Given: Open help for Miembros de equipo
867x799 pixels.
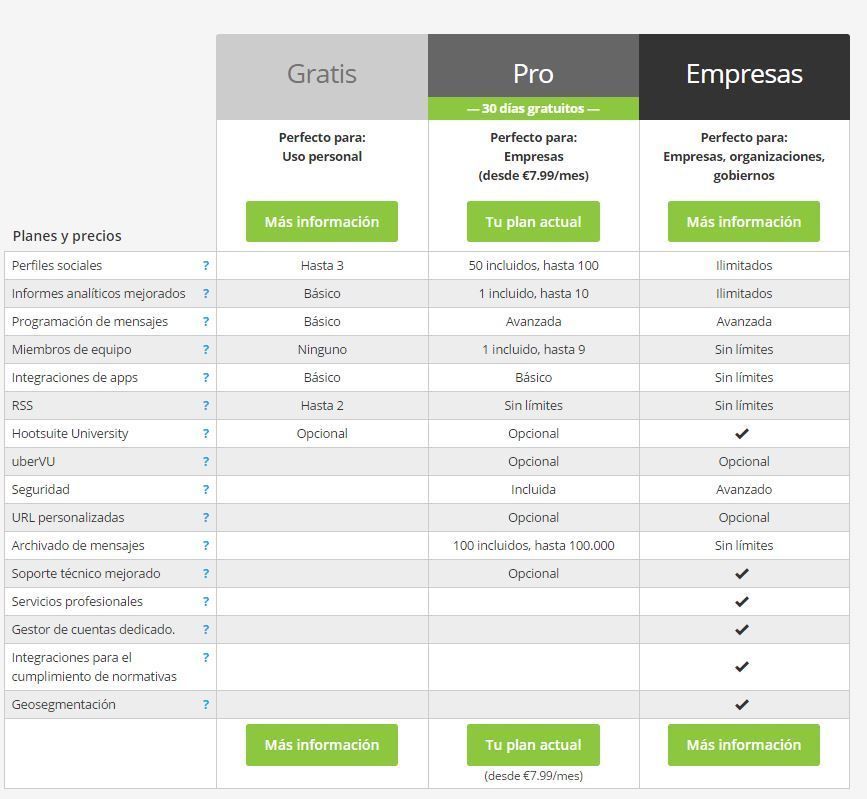Looking at the screenshot, I should coord(206,349).
